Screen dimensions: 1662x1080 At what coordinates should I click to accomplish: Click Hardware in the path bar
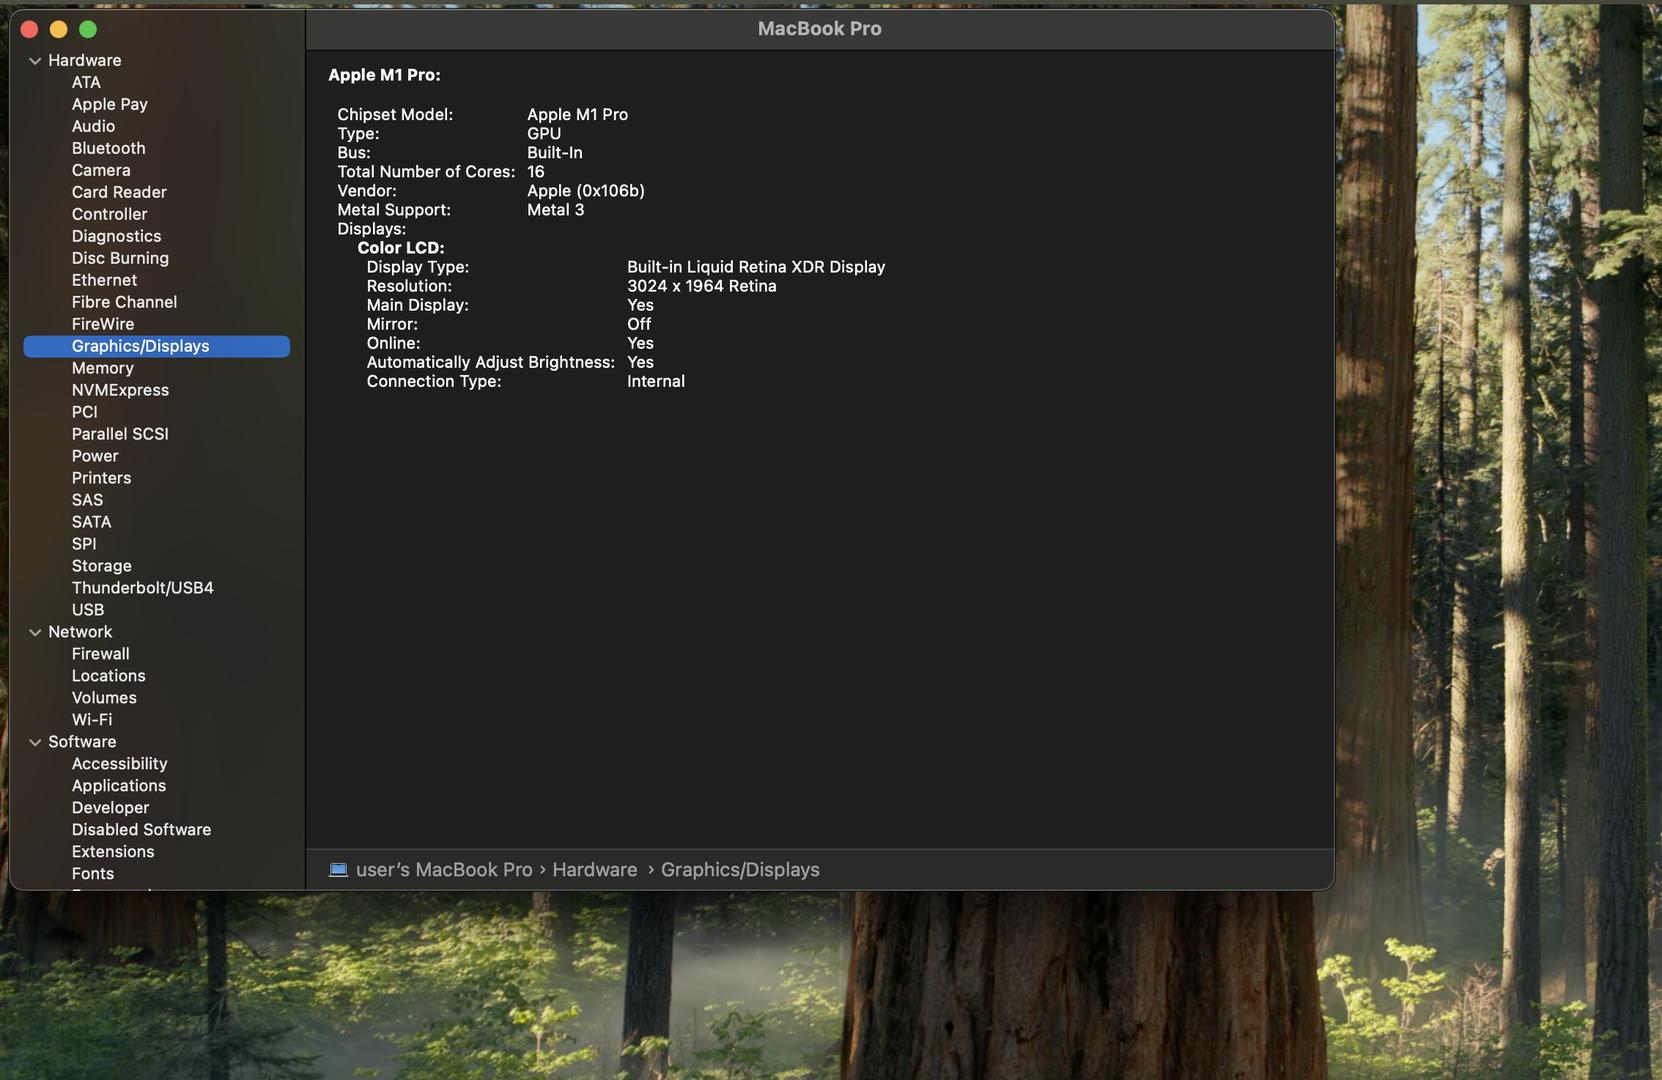[x=594, y=870]
